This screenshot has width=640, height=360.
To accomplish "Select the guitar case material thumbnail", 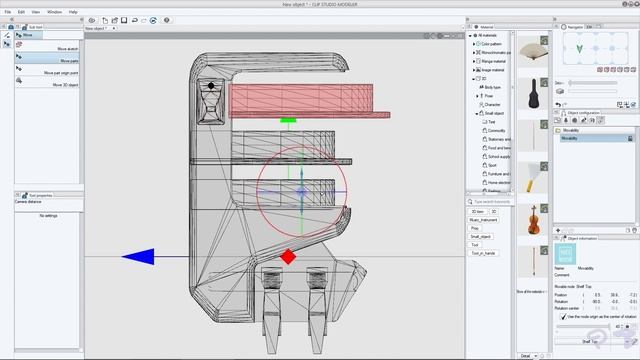I will click(533, 93).
